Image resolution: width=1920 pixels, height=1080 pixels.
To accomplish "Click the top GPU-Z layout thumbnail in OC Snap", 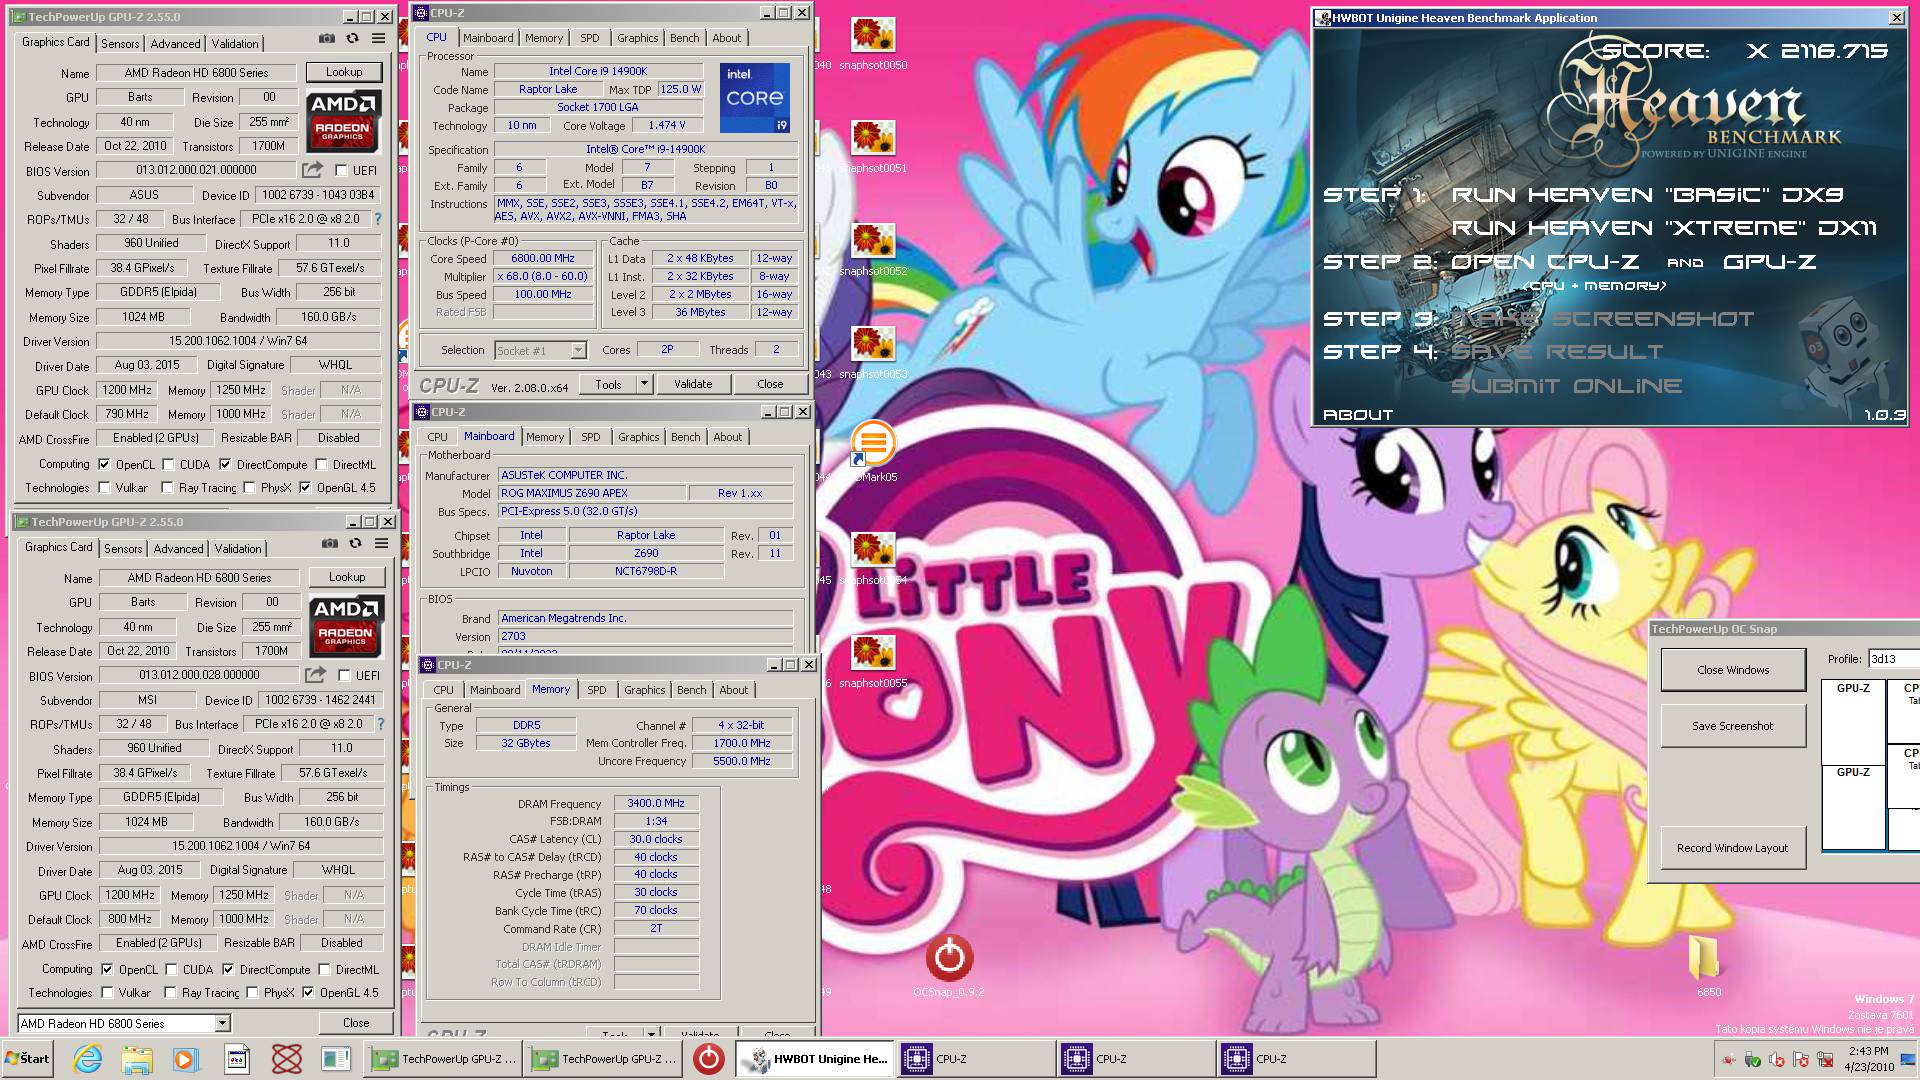I will click(x=1853, y=722).
